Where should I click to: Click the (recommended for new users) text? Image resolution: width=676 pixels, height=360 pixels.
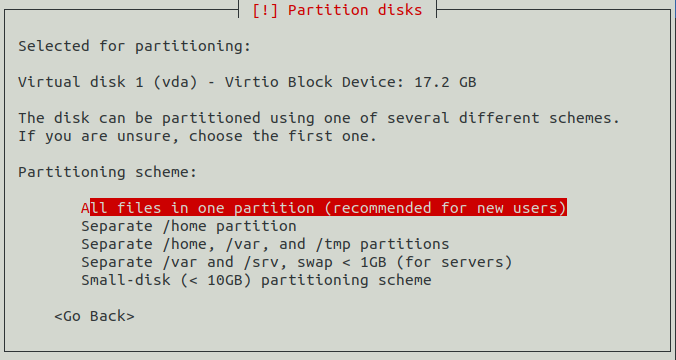tap(445, 208)
